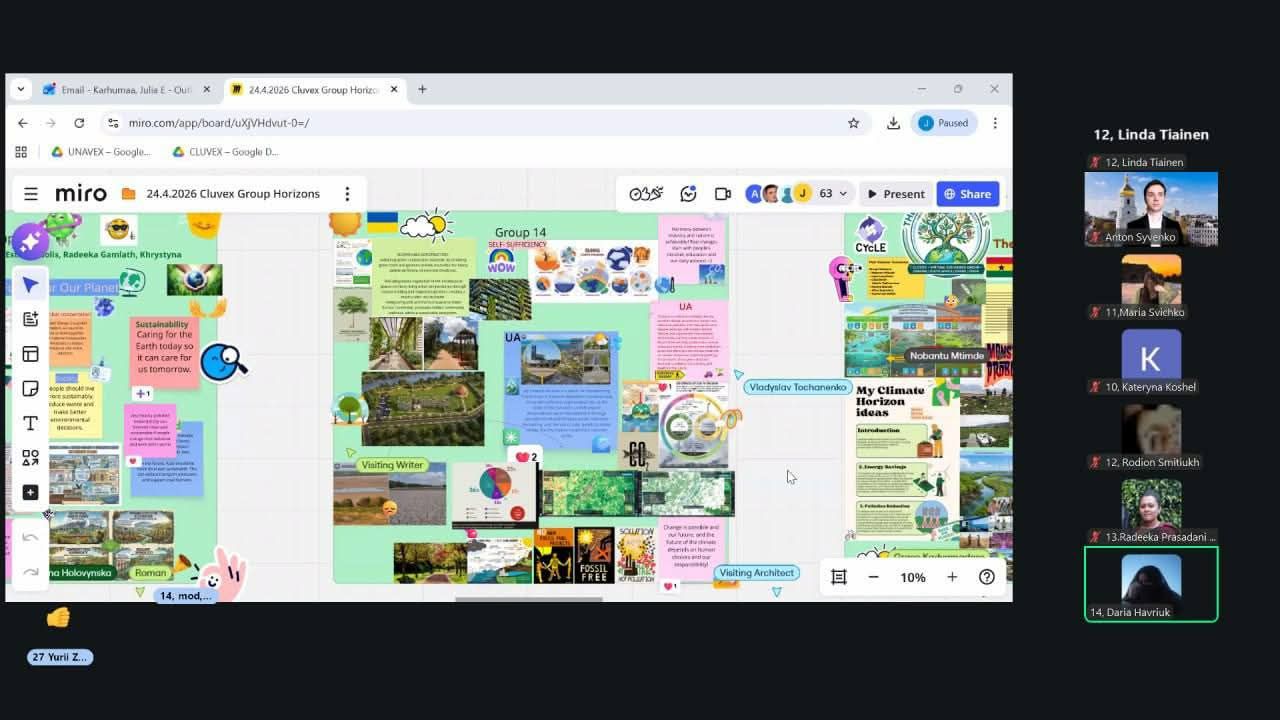Viewport: 1280px width, 720px height.
Task: Open the Miro main hamburger menu
Action: tap(31, 194)
